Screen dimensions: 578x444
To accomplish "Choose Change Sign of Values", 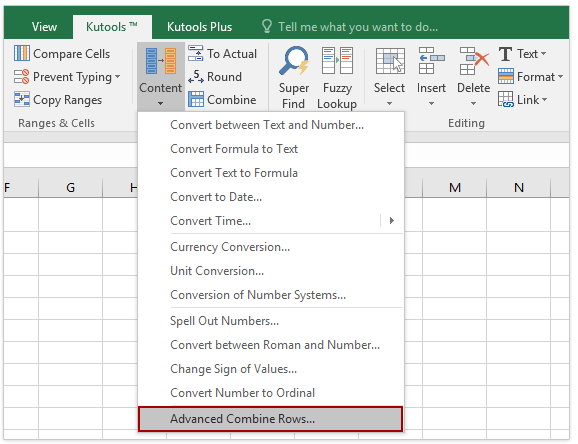I will pos(271,369).
